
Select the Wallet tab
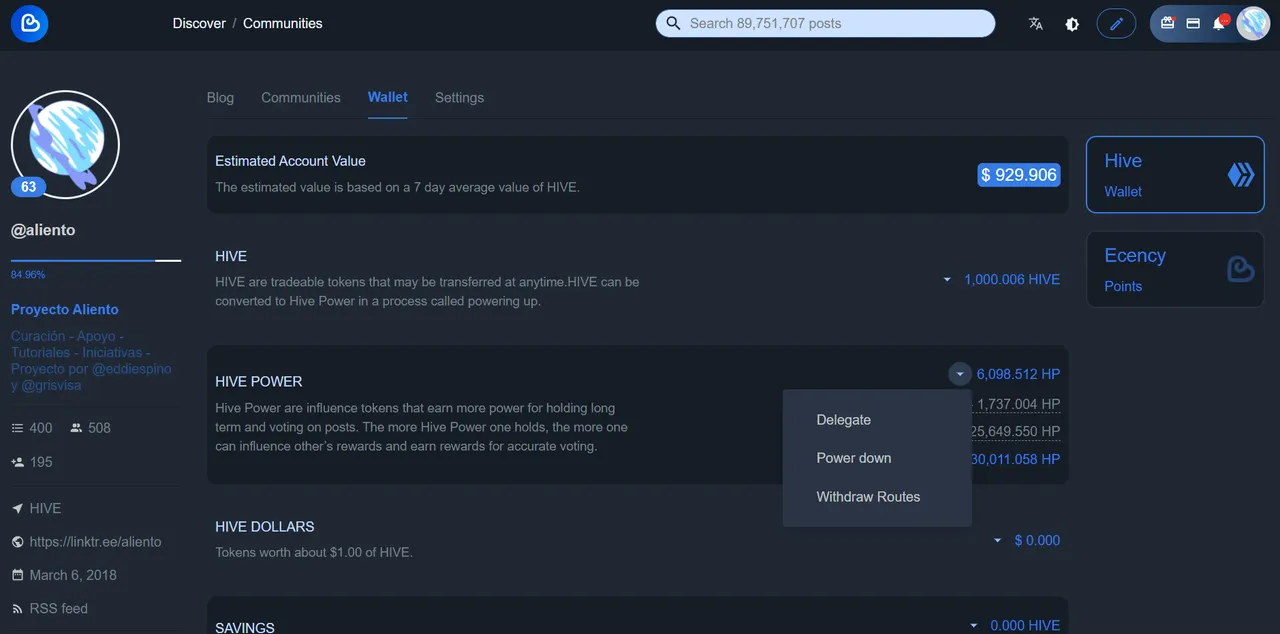click(387, 97)
